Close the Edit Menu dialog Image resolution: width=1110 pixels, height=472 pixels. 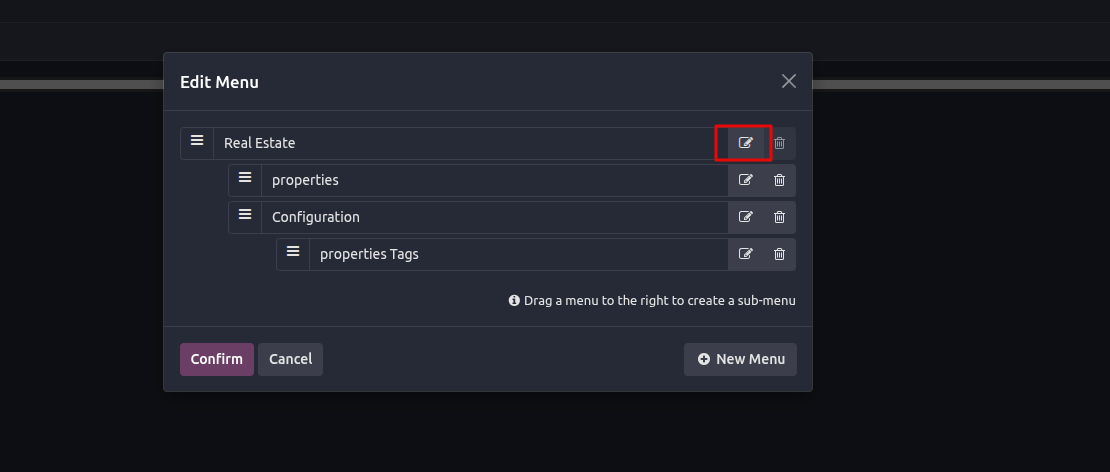[x=789, y=81]
